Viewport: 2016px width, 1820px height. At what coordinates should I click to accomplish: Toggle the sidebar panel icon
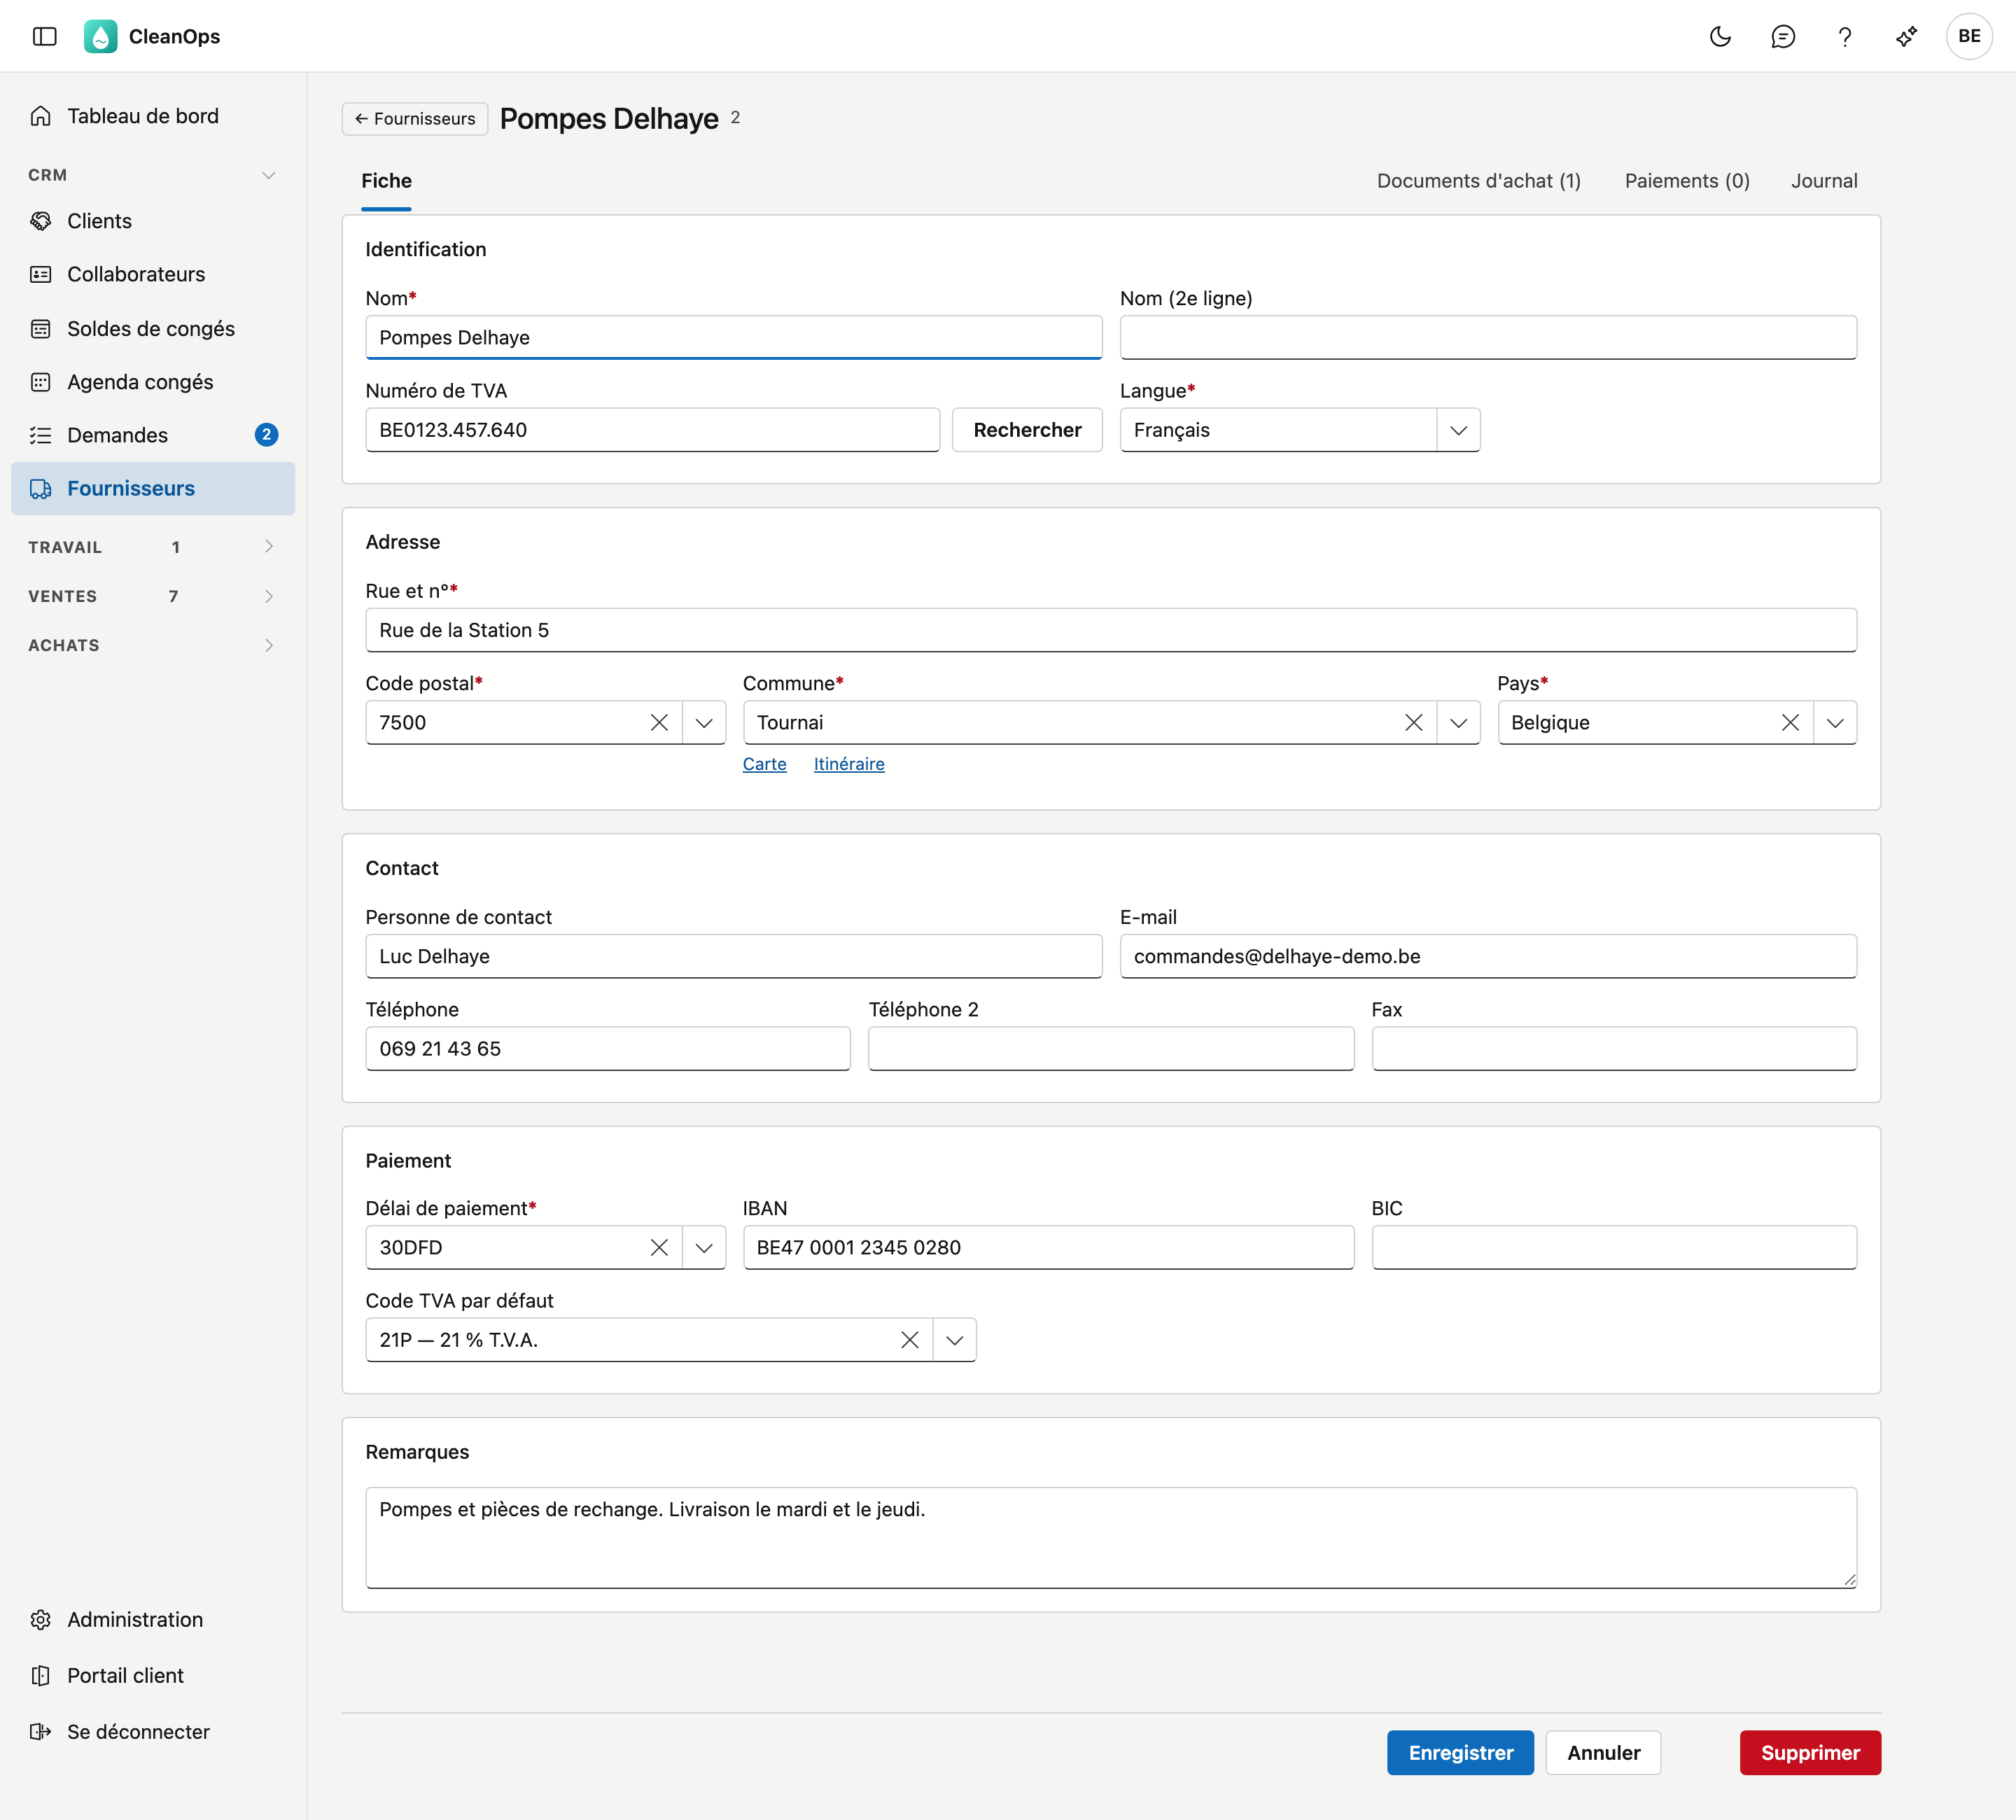pos(45,36)
